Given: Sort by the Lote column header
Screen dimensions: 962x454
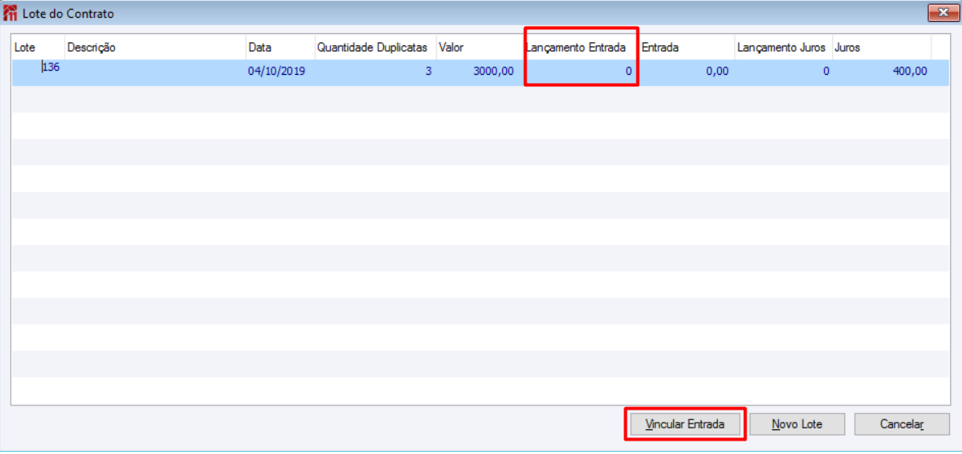Looking at the screenshot, I should click(37, 47).
